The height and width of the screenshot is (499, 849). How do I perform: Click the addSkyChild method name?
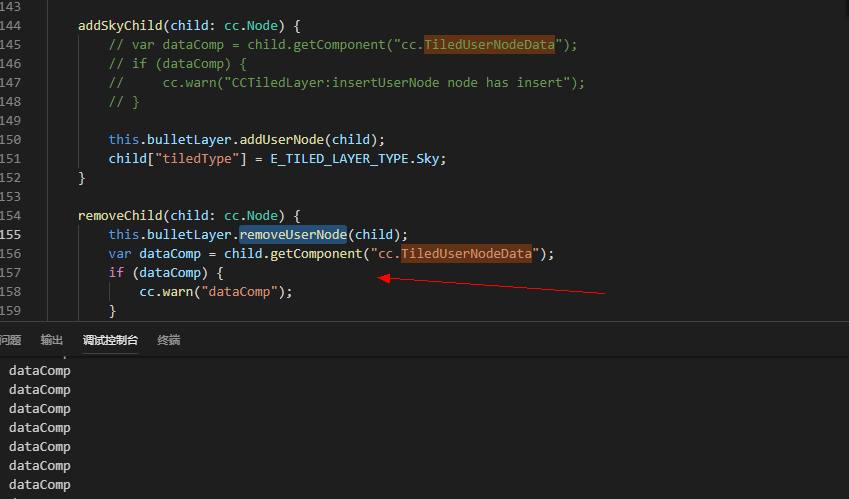click(120, 25)
